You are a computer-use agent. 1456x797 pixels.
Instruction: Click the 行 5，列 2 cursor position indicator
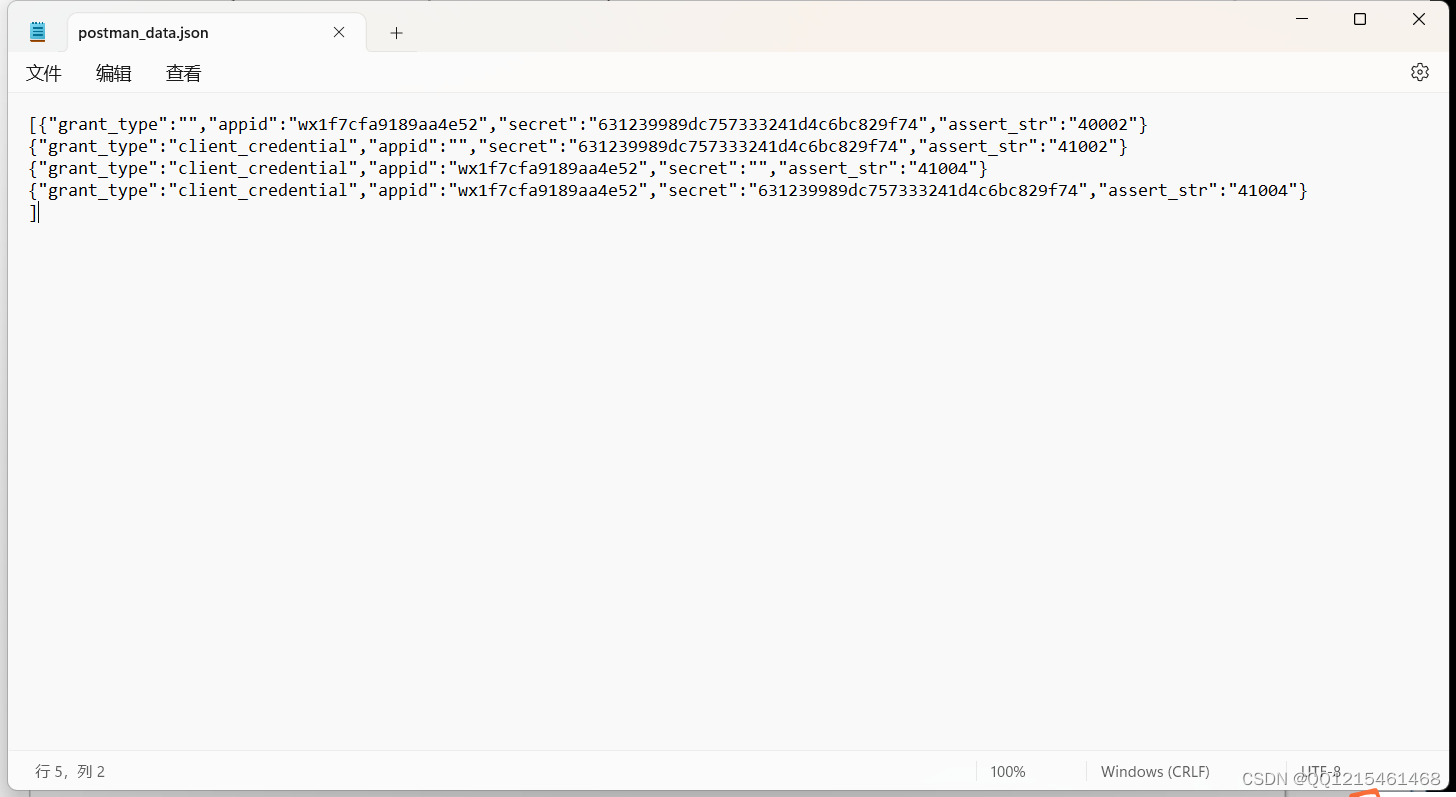pos(70,772)
